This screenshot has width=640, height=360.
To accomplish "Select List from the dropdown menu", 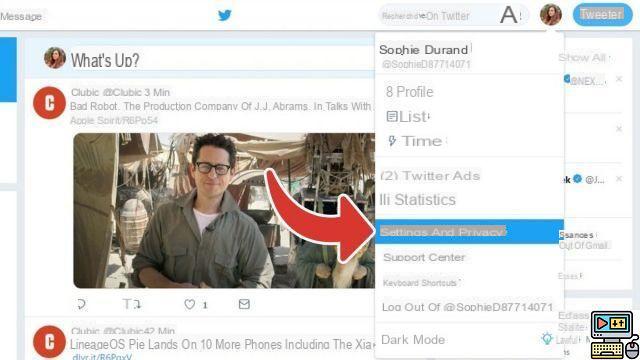I will click(x=469, y=117).
